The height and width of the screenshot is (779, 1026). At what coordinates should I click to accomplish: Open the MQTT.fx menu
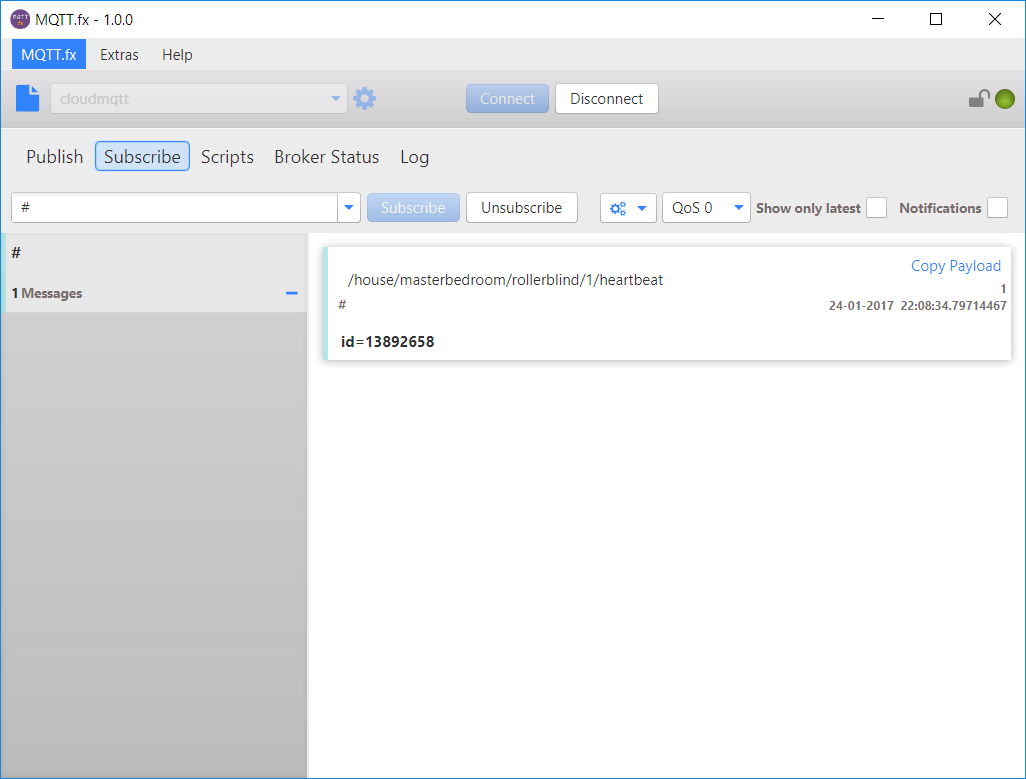click(48, 55)
